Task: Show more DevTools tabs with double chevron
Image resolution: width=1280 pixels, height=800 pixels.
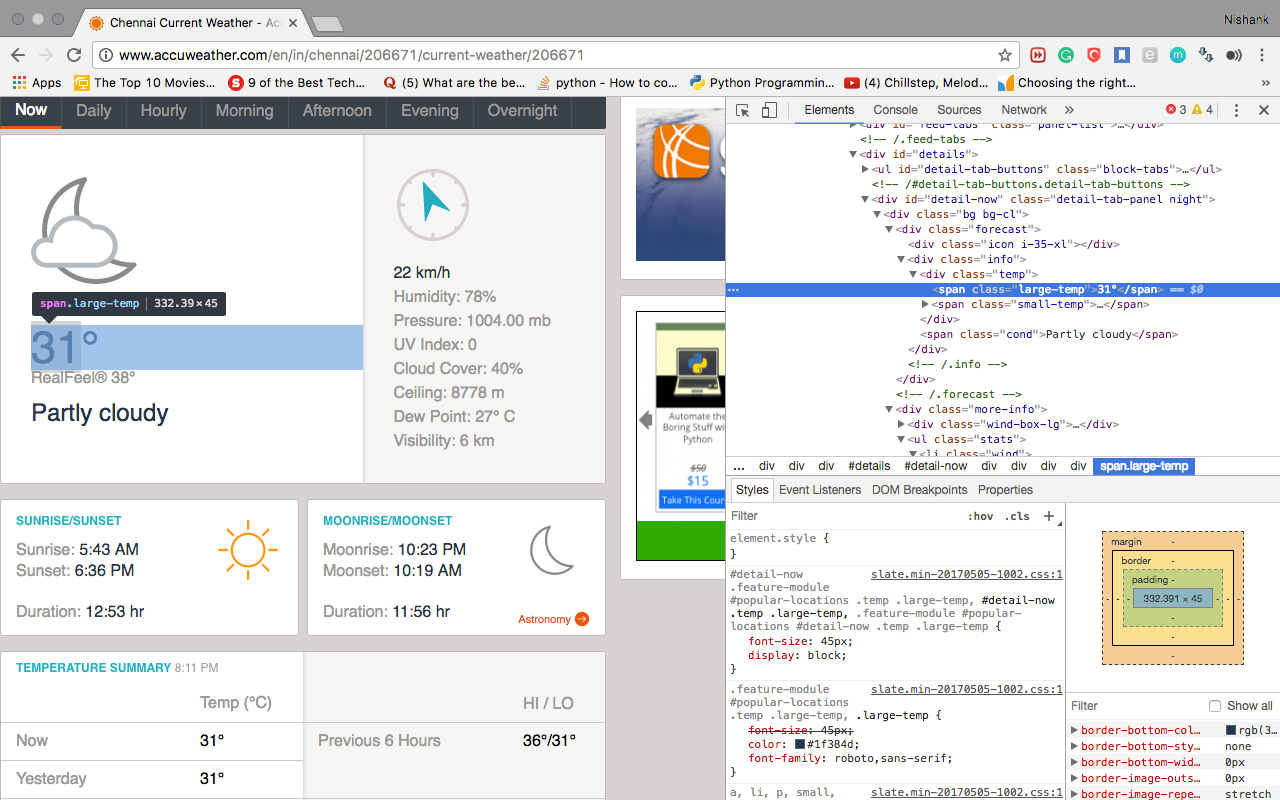Action: (x=1069, y=110)
